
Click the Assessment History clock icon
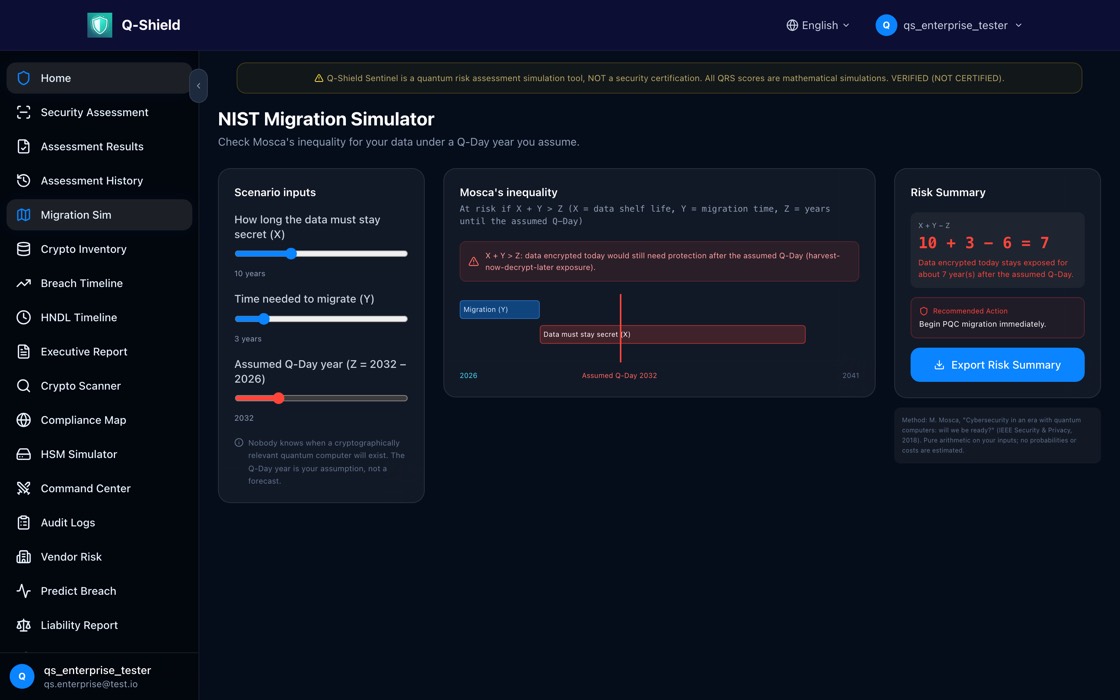pos(24,181)
